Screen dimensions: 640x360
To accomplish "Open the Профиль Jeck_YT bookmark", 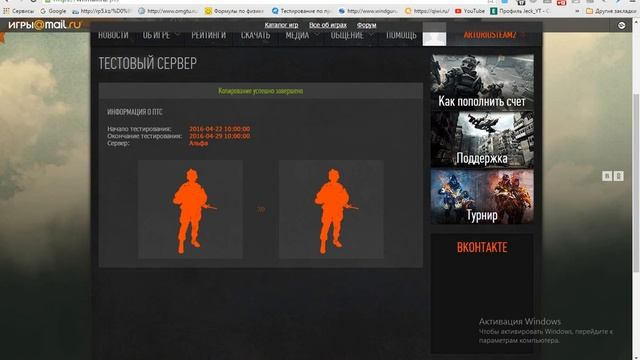I will coord(520,11).
